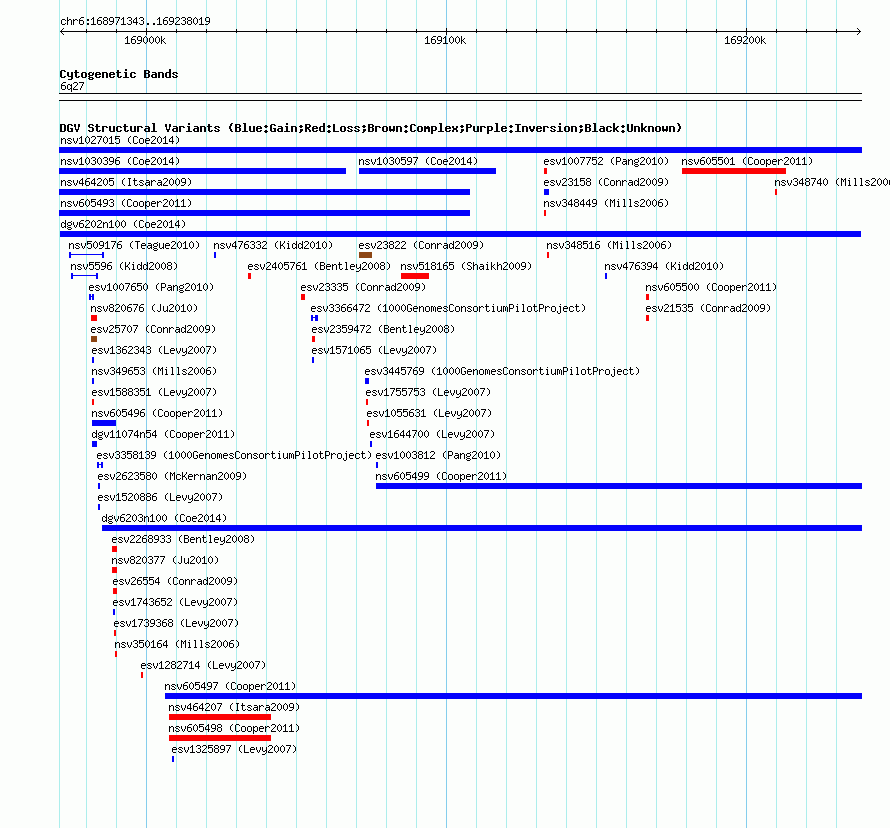
Task: Select the nsv5596 (Kidd2008) label
Action: 124,266
